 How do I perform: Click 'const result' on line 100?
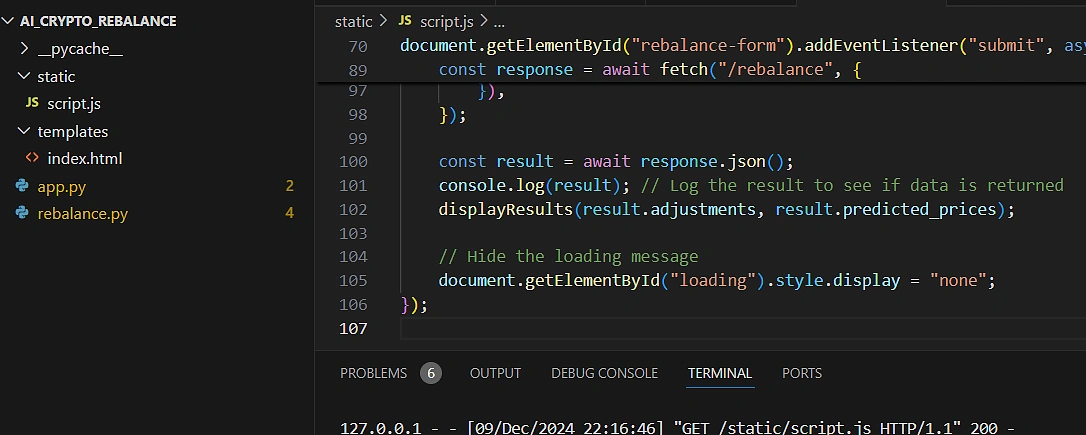(496, 162)
